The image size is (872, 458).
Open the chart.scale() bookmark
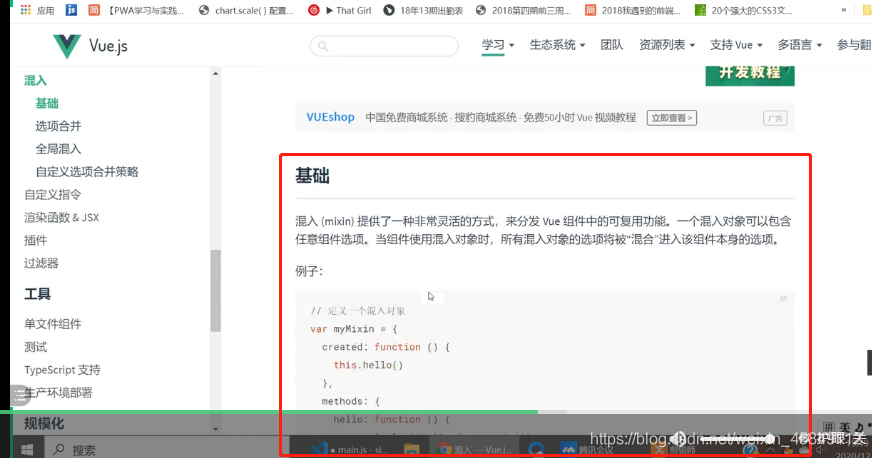pyautogui.click(x=246, y=11)
